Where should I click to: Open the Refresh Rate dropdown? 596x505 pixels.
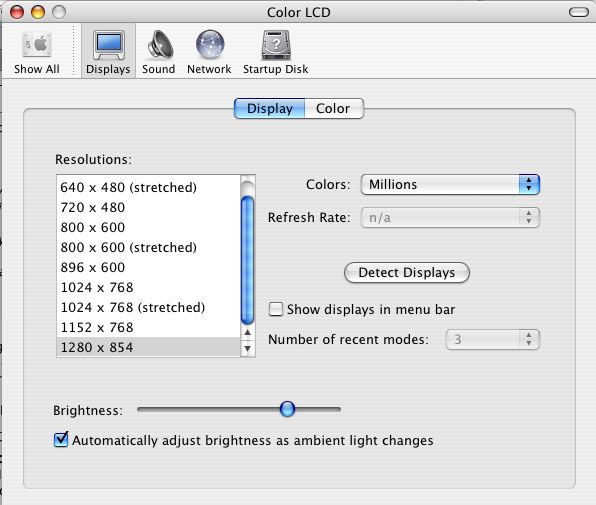450,218
